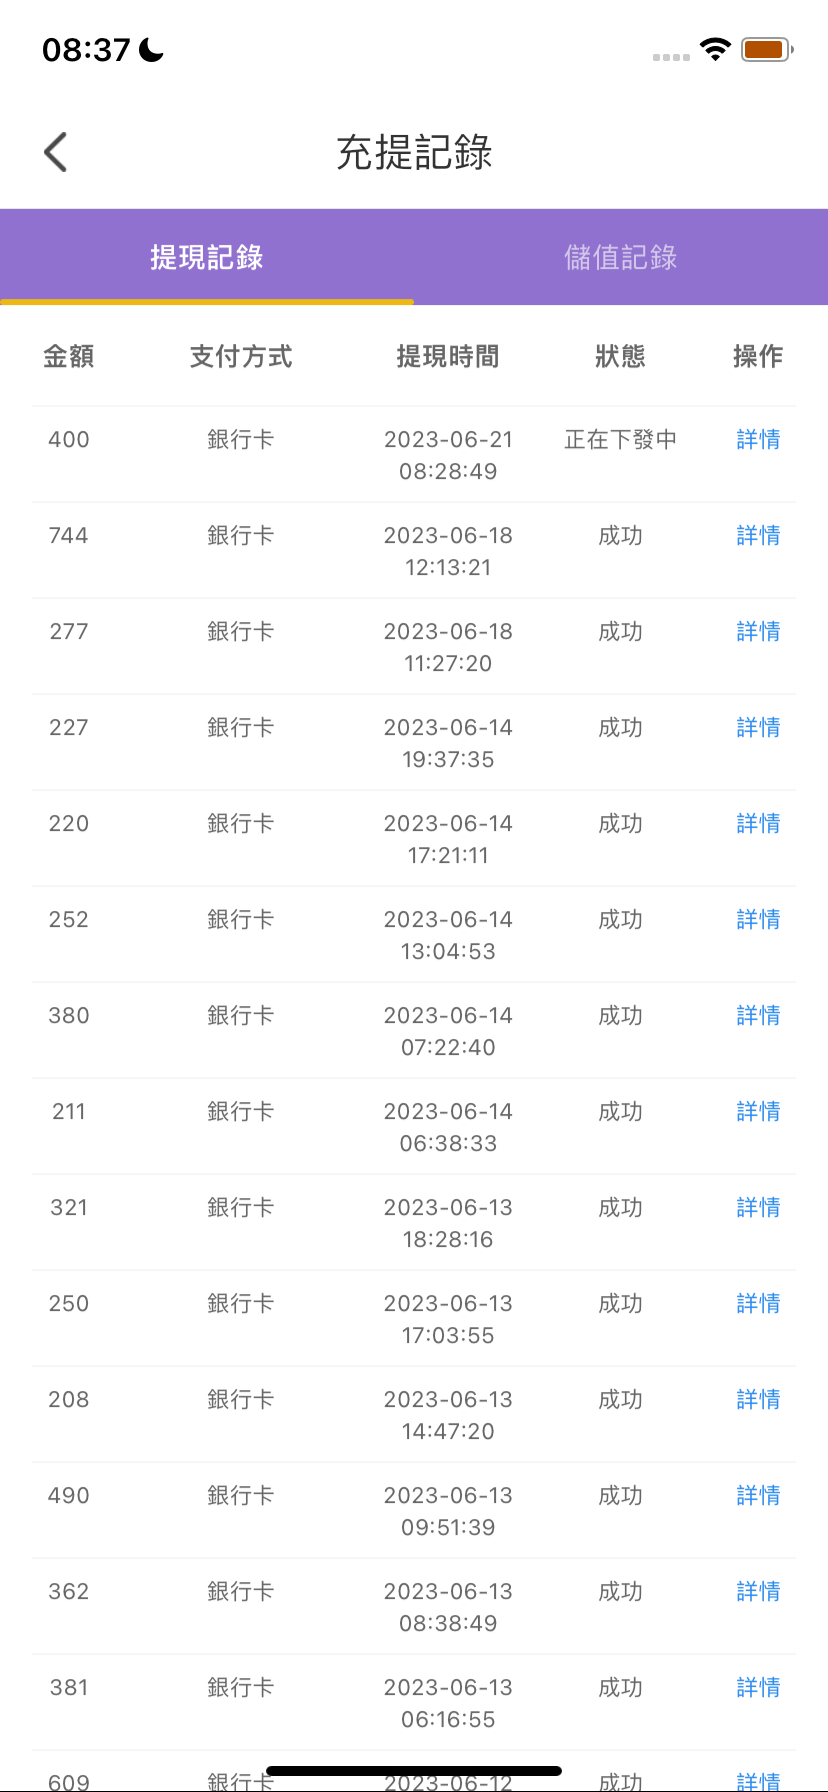View 詳情 of the 277 record
The width and height of the screenshot is (828, 1792).
click(758, 631)
